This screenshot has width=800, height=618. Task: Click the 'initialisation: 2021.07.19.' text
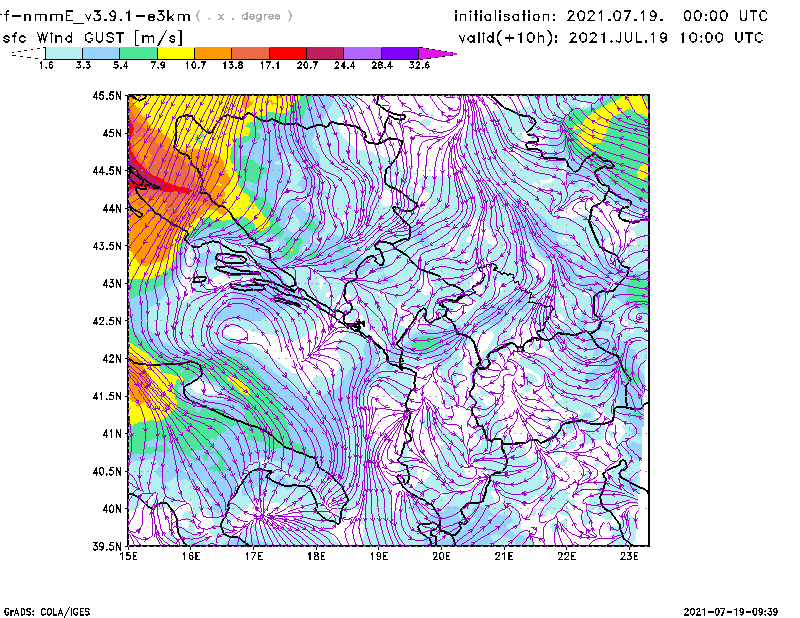[559, 16]
